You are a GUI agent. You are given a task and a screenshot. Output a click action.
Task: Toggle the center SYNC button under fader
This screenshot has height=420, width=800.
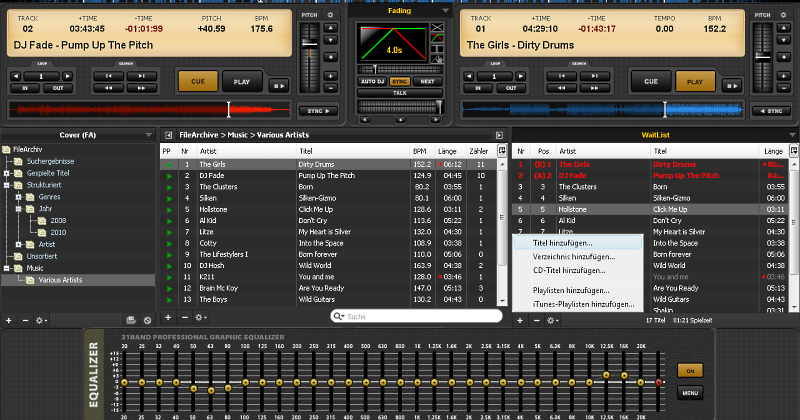click(399, 81)
